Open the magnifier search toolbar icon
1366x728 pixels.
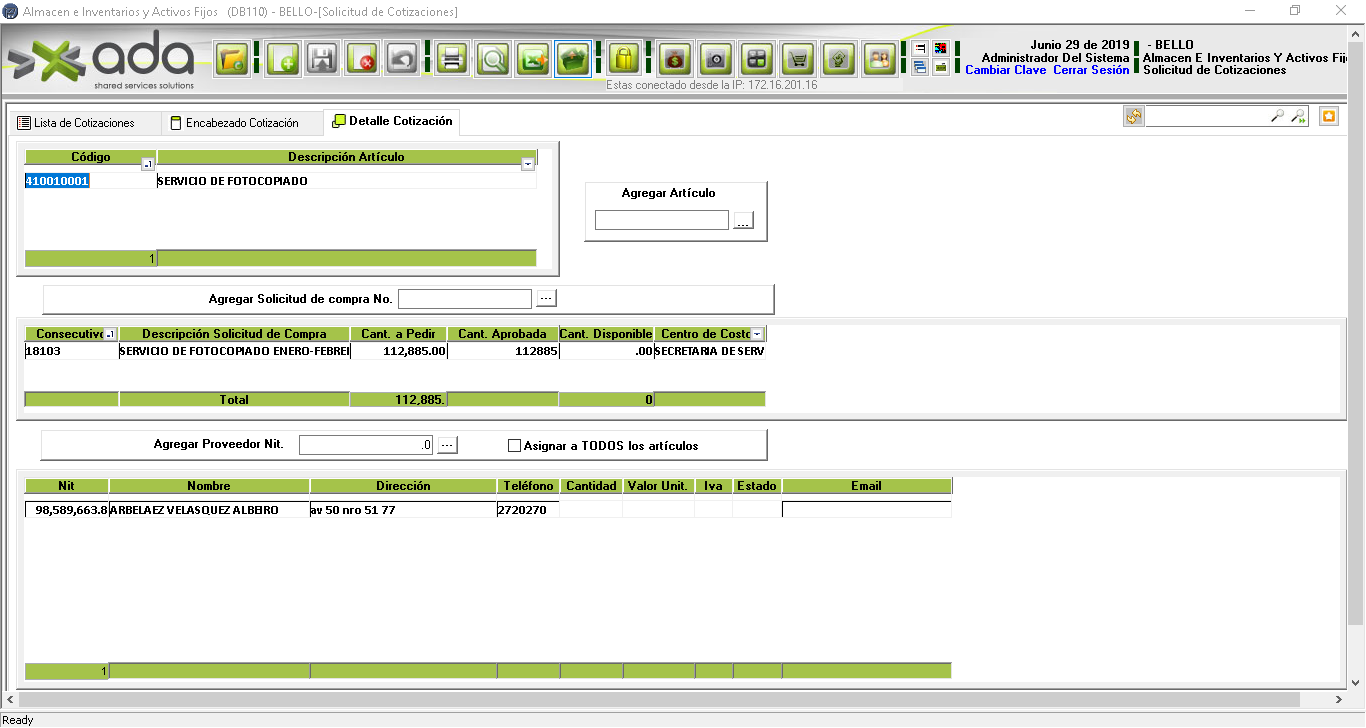[493, 59]
